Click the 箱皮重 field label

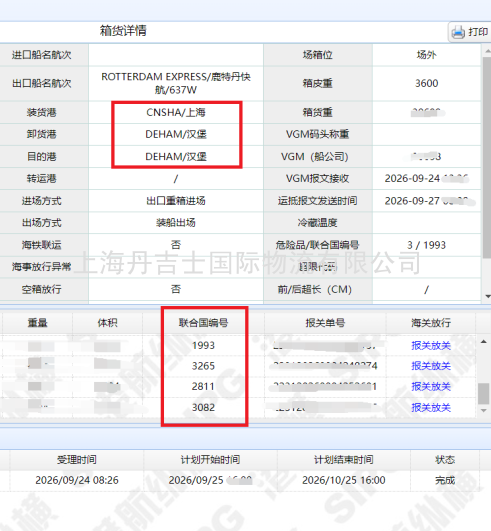318,83
